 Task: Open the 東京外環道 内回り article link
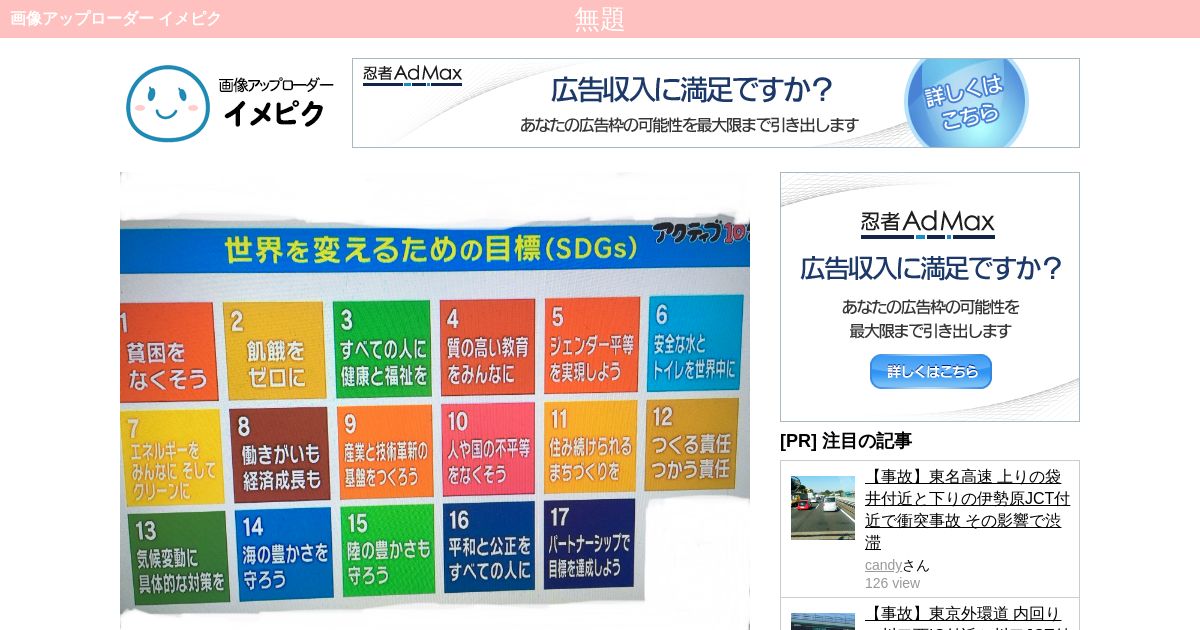click(x=967, y=616)
